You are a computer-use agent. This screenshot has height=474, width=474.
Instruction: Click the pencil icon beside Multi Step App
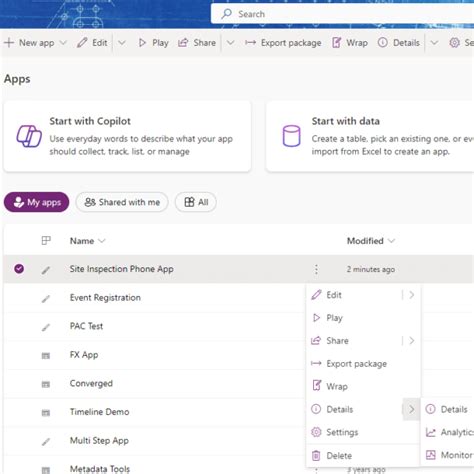click(46, 441)
